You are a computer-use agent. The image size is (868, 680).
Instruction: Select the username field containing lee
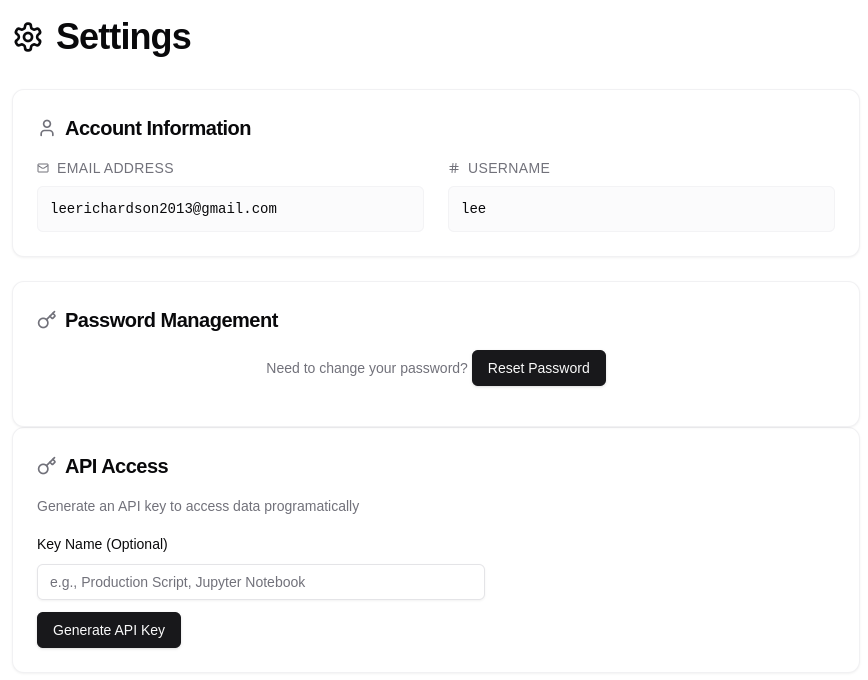pyautogui.click(x=641, y=209)
